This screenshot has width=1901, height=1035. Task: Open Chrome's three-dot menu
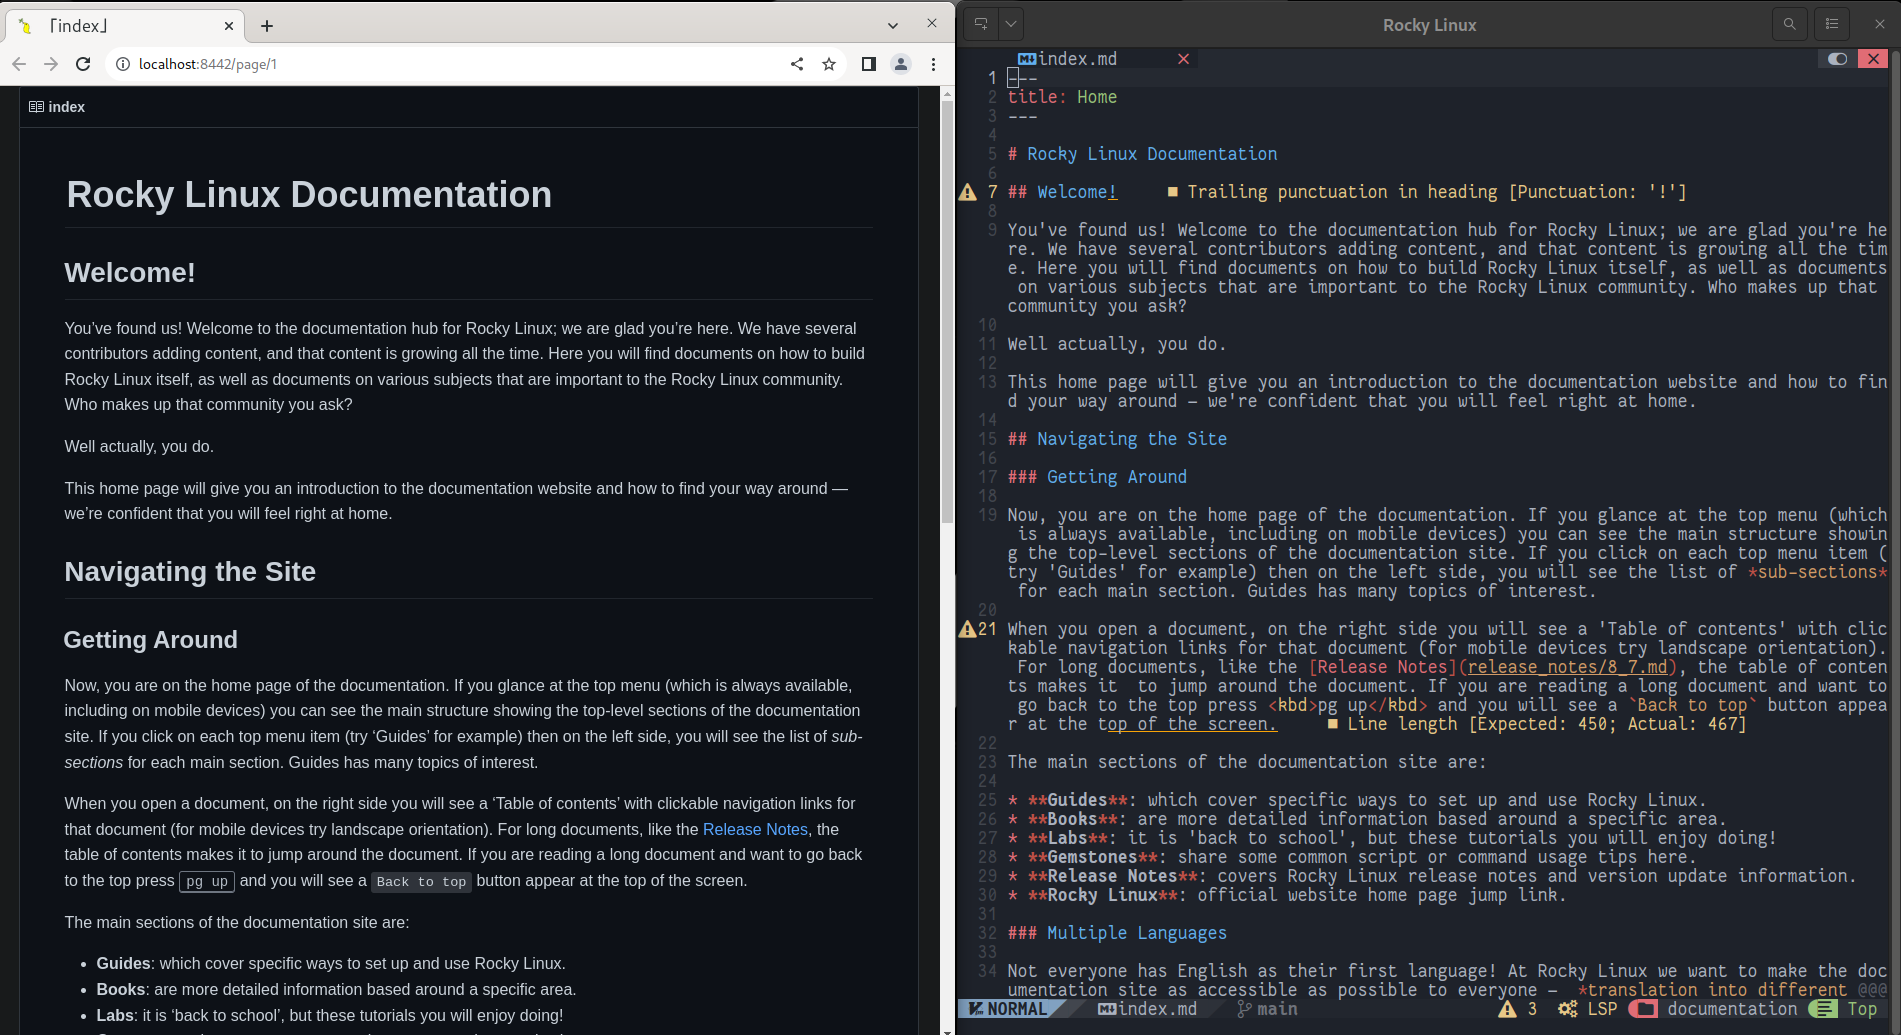coord(933,63)
